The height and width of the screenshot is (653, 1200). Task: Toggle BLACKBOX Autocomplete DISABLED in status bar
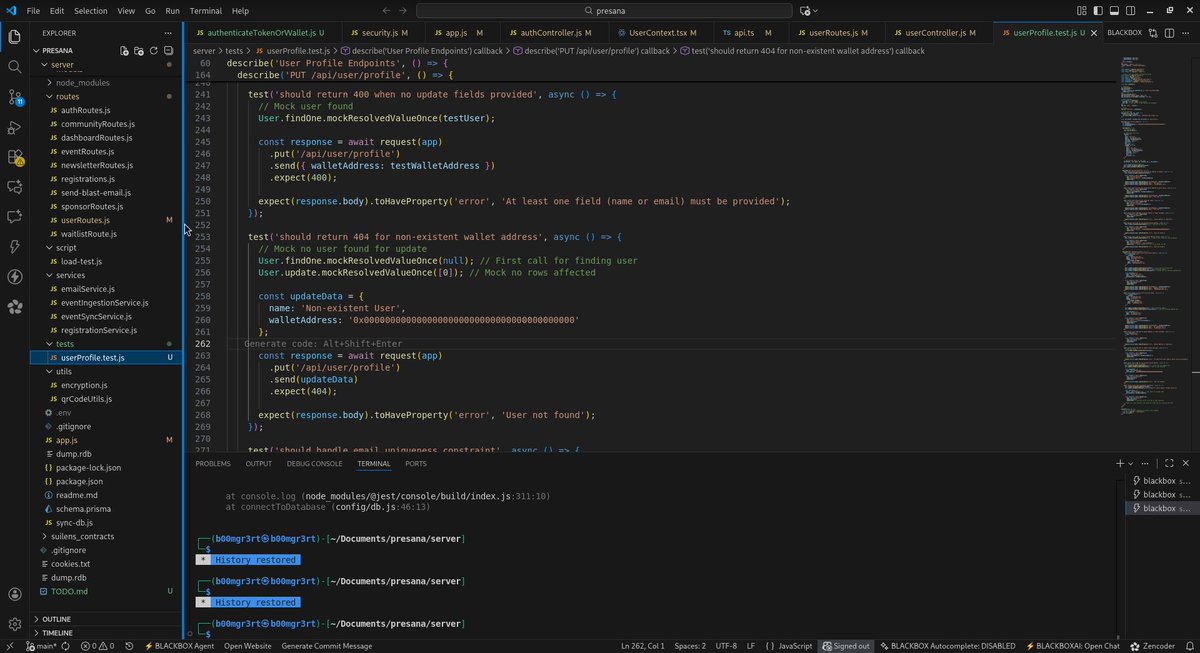(946, 646)
